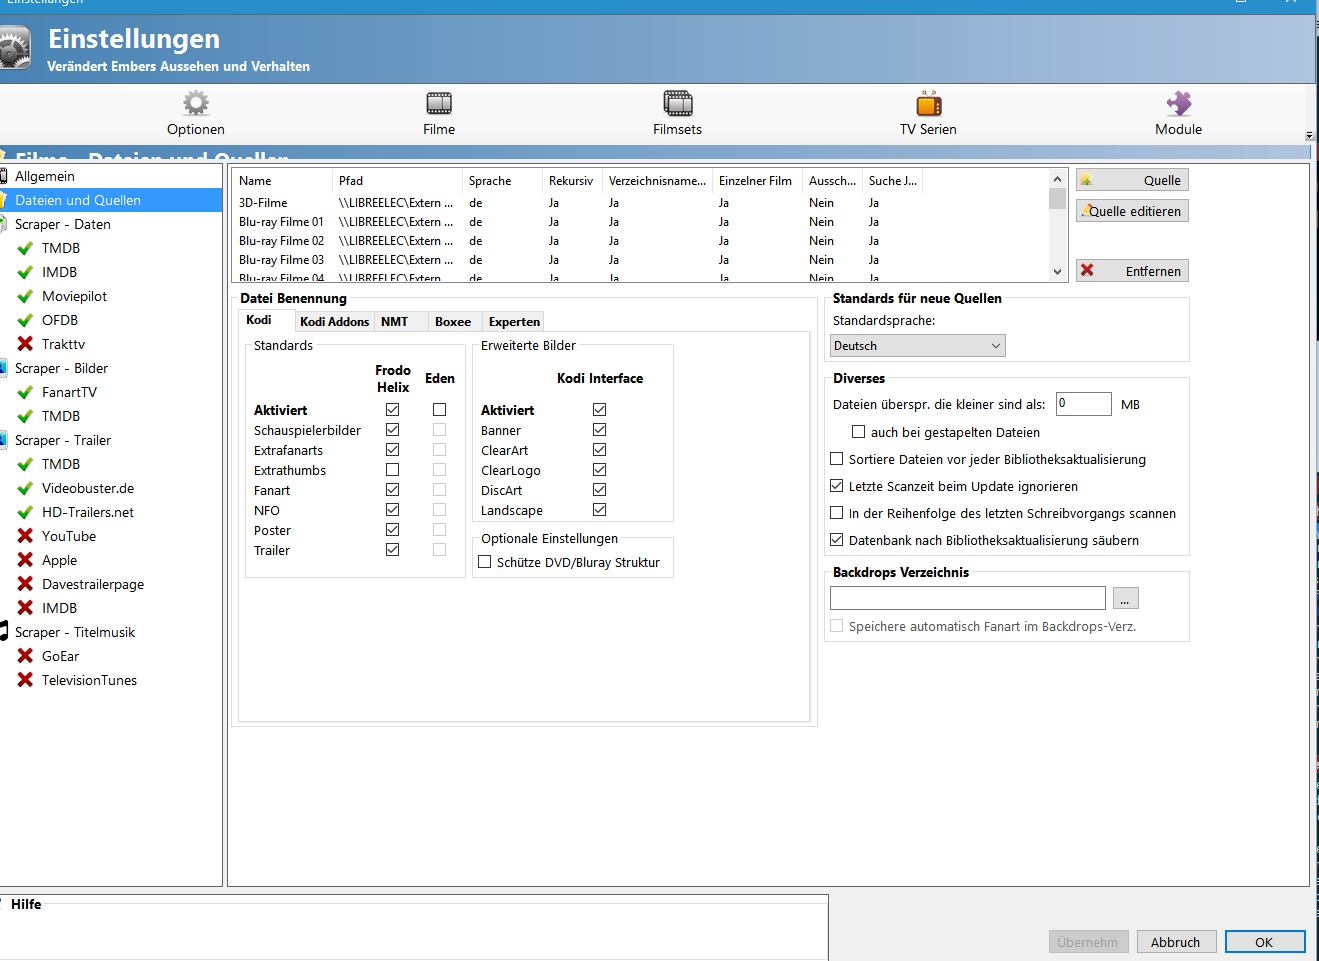
Task: Open the TV Serien settings section
Action: click(928, 114)
